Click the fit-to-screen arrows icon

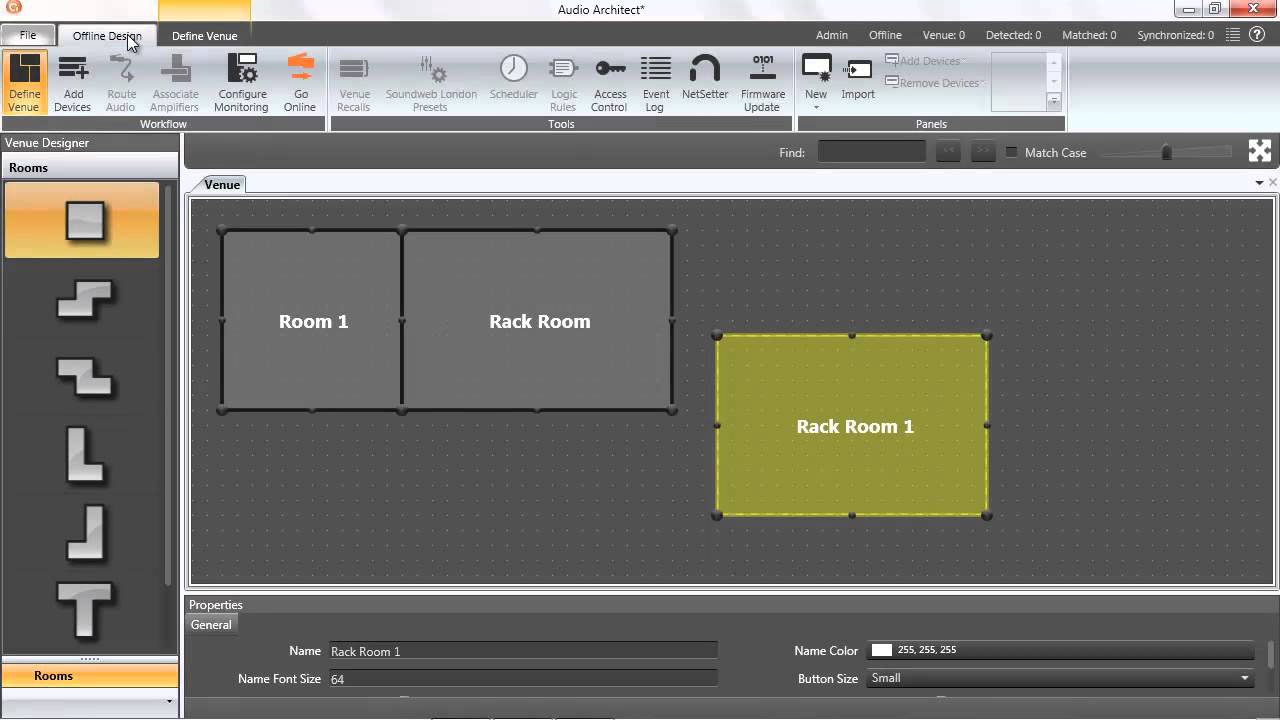tap(1260, 151)
